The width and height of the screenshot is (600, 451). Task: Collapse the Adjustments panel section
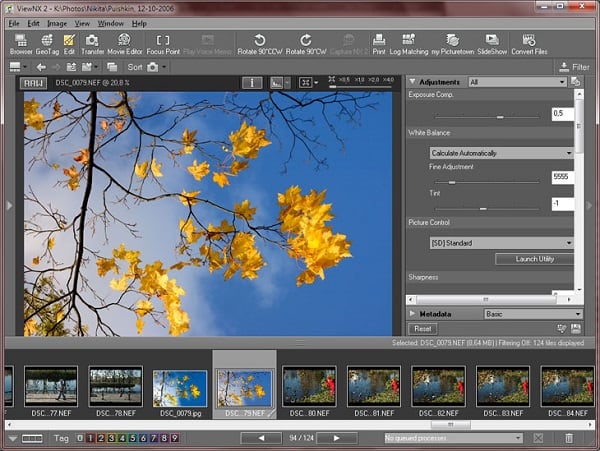coord(412,81)
